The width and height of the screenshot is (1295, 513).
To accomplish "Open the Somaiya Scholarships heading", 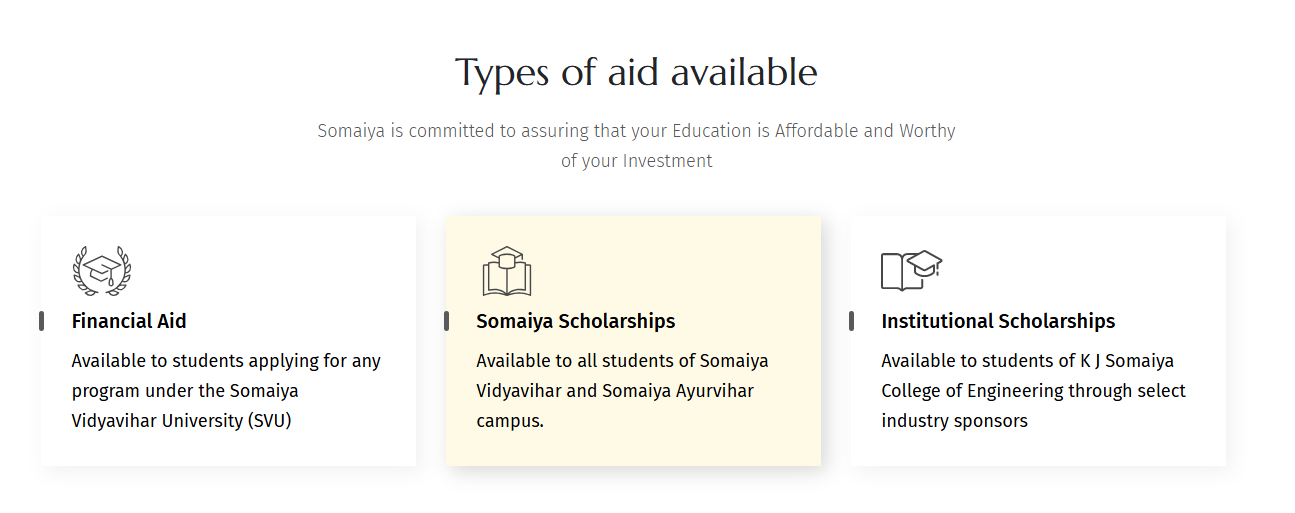I will coord(576,321).
